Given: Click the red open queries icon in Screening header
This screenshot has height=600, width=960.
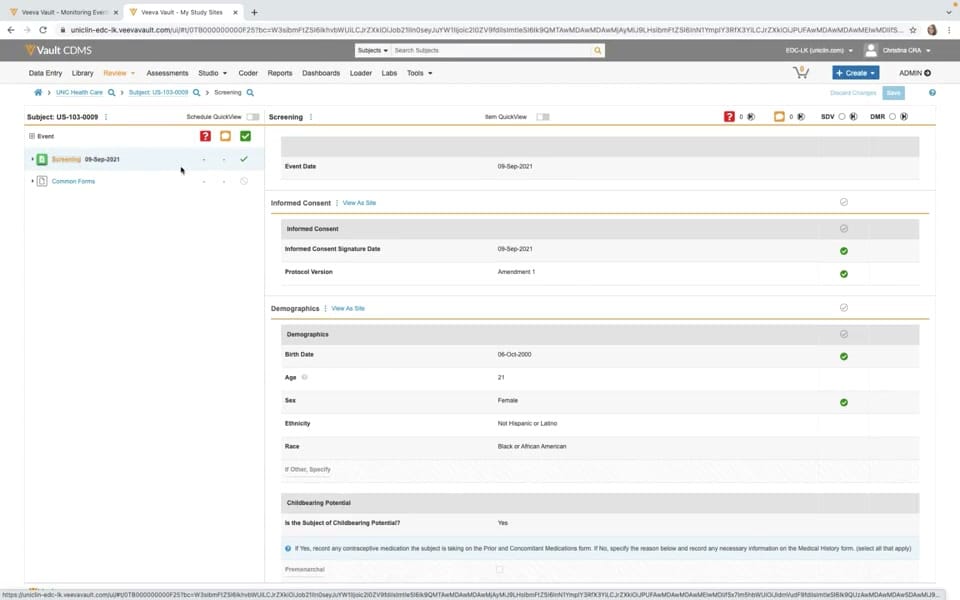Looking at the screenshot, I should coord(729,116).
